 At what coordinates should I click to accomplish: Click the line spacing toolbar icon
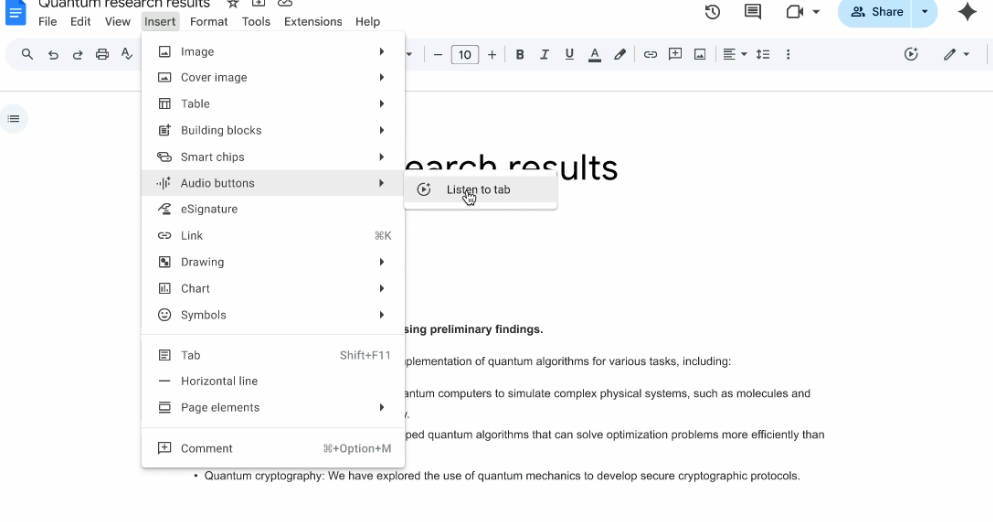point(763,55)
